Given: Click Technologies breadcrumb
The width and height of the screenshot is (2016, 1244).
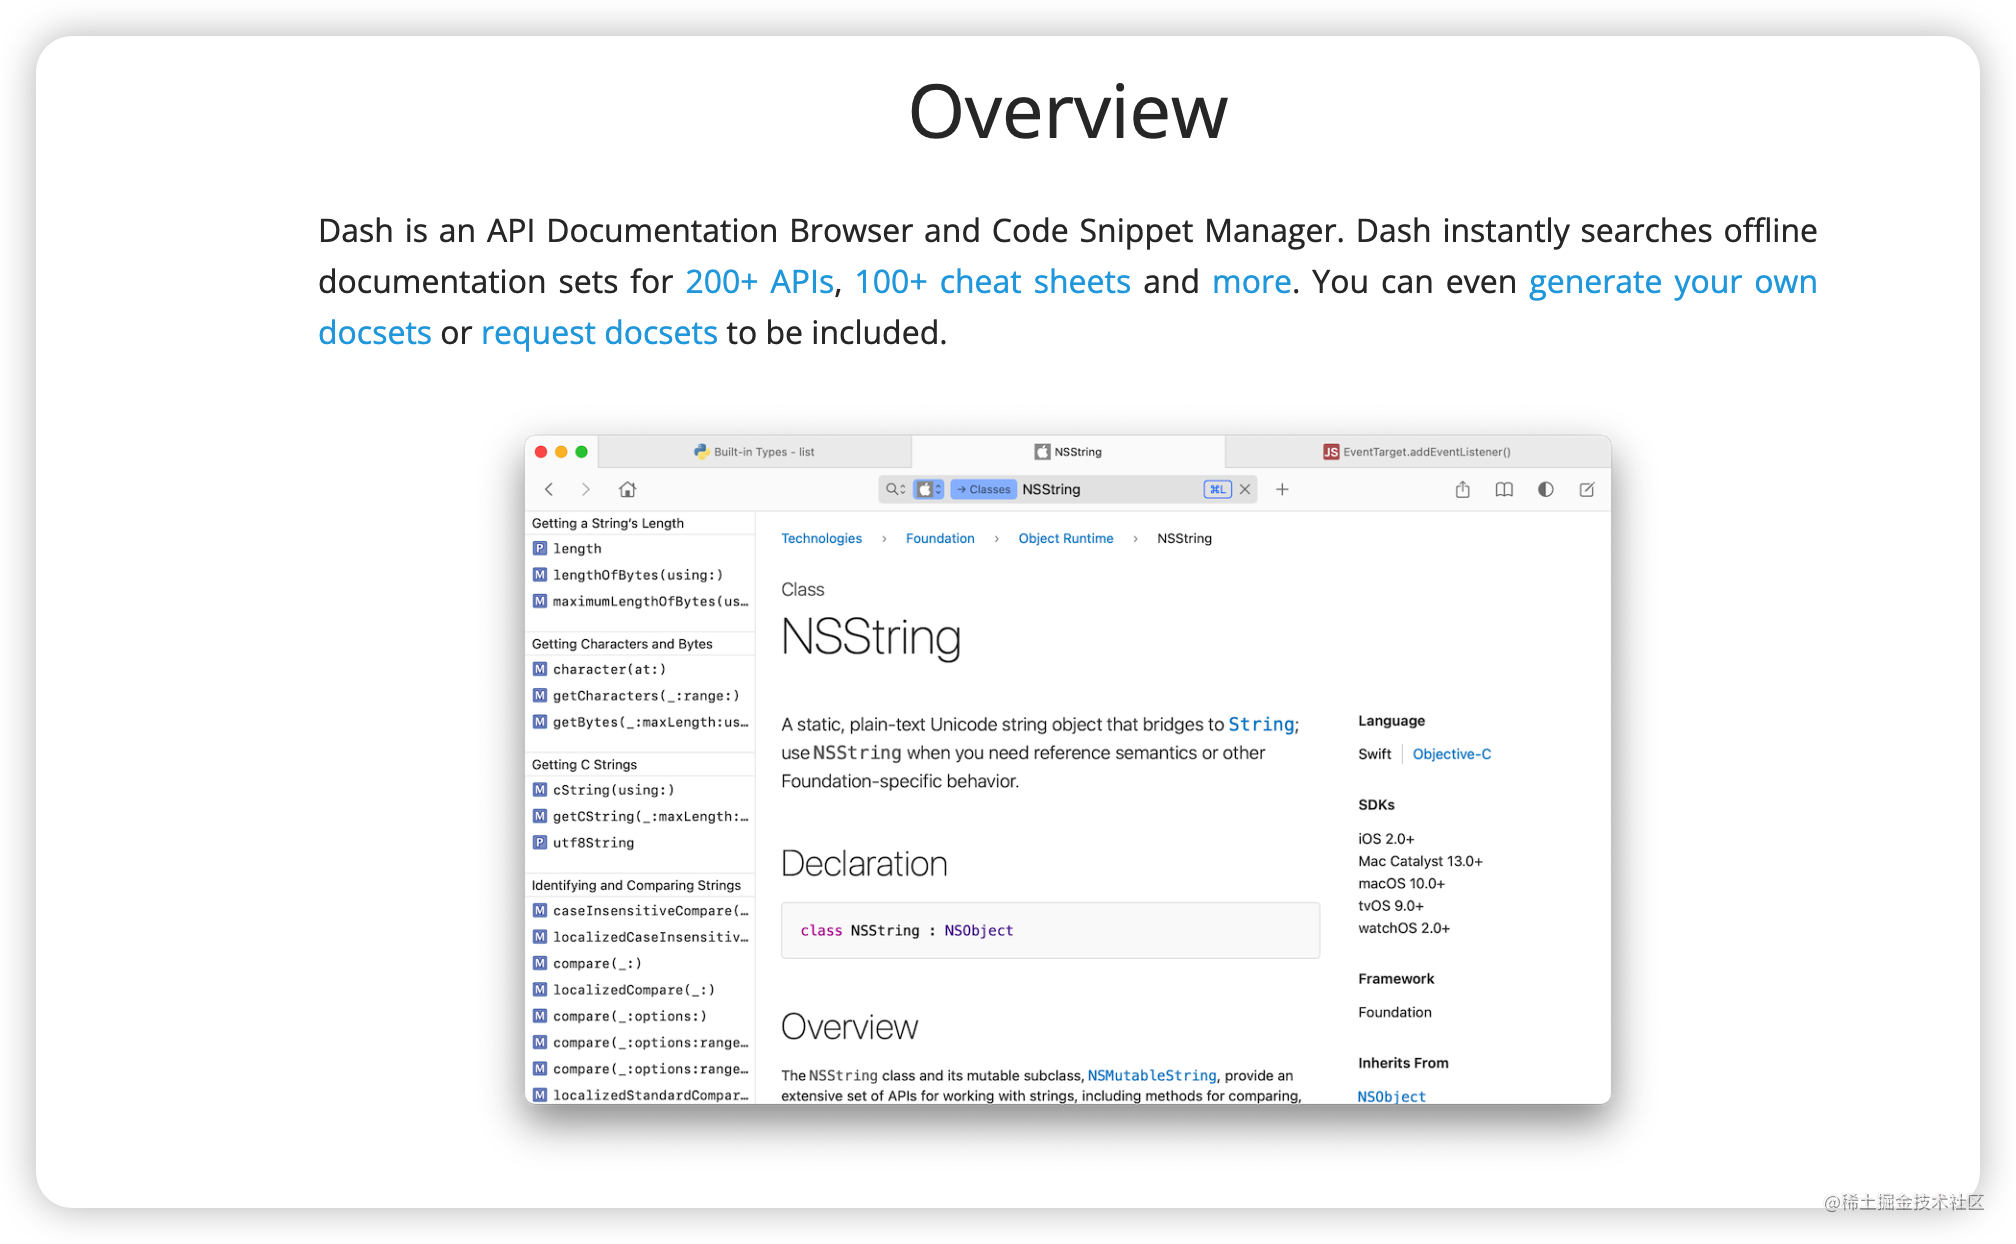Looking at the screenshot, I should (821, 538).
